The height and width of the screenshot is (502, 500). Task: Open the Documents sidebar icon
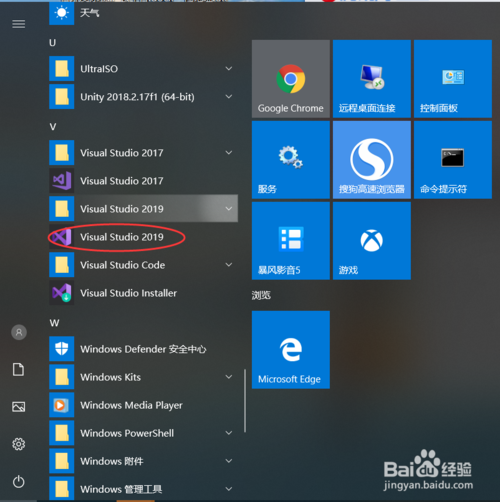18,369
